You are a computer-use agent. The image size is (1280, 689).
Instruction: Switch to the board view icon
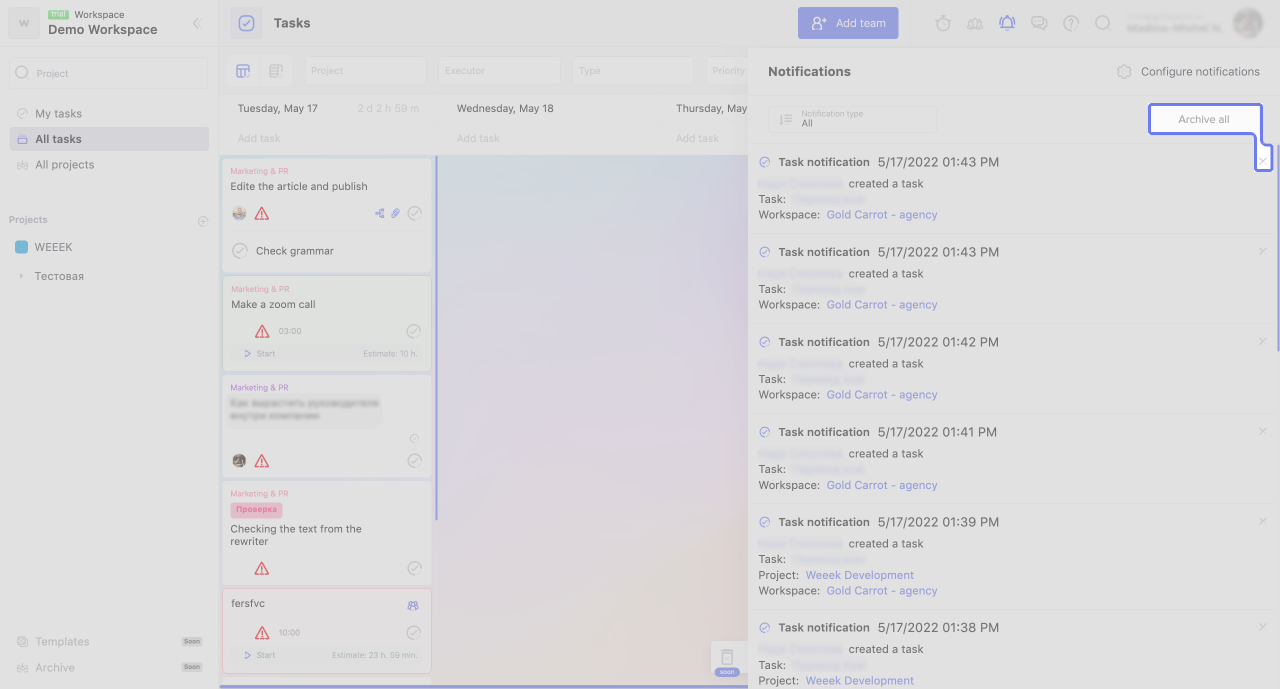coord(243,71)
